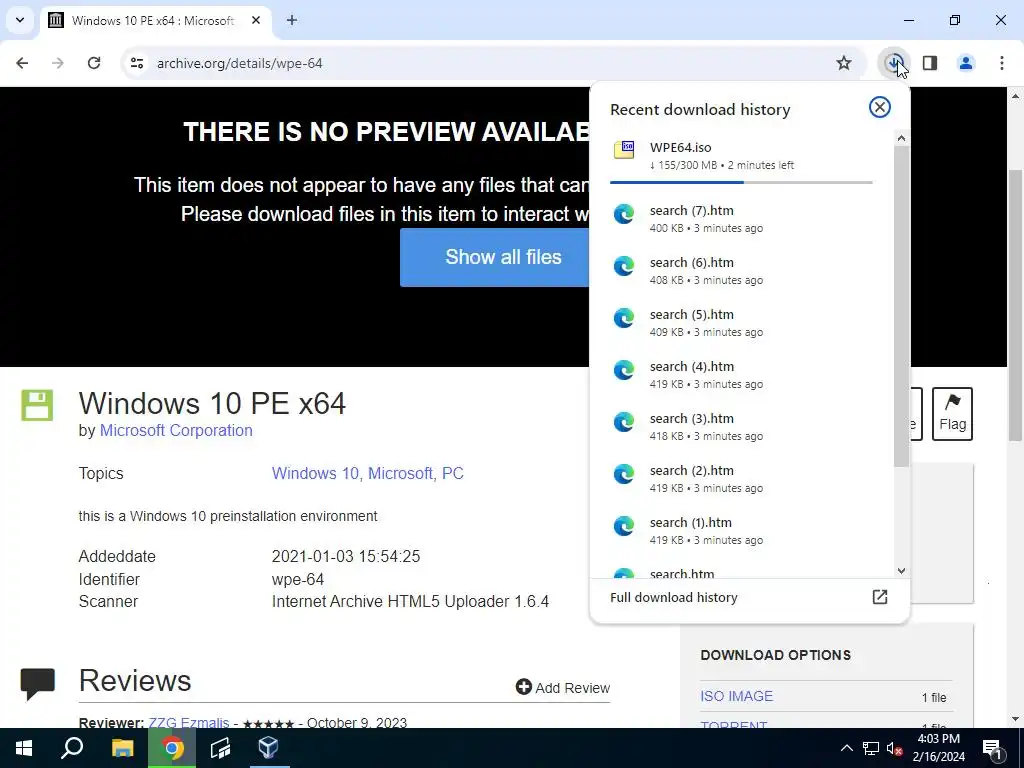Screen dimensions: 1024x768
Task: Open the VirtualBox cube taskbar icon
Action: (x=268, y=748)
